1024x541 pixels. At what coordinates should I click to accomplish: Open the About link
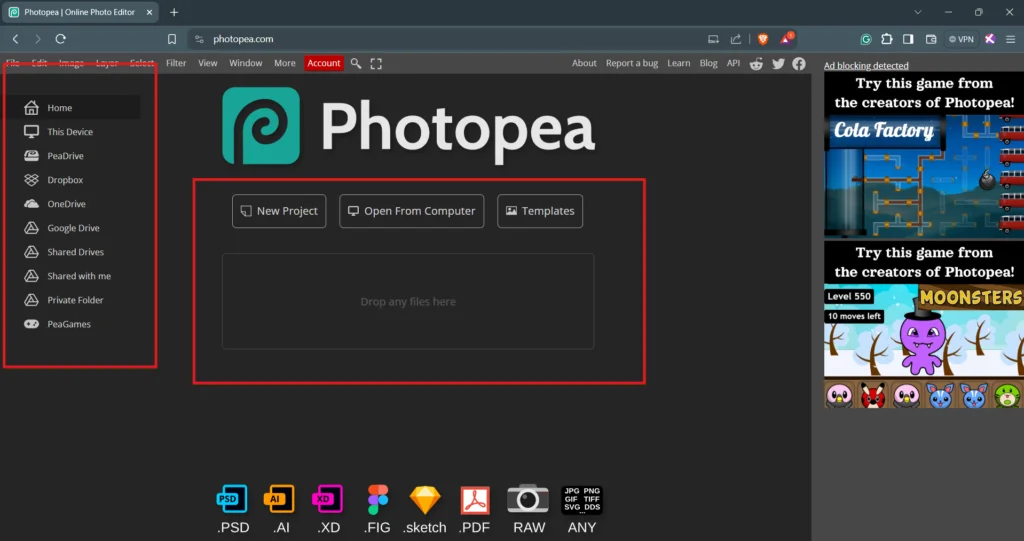(584, 63)
